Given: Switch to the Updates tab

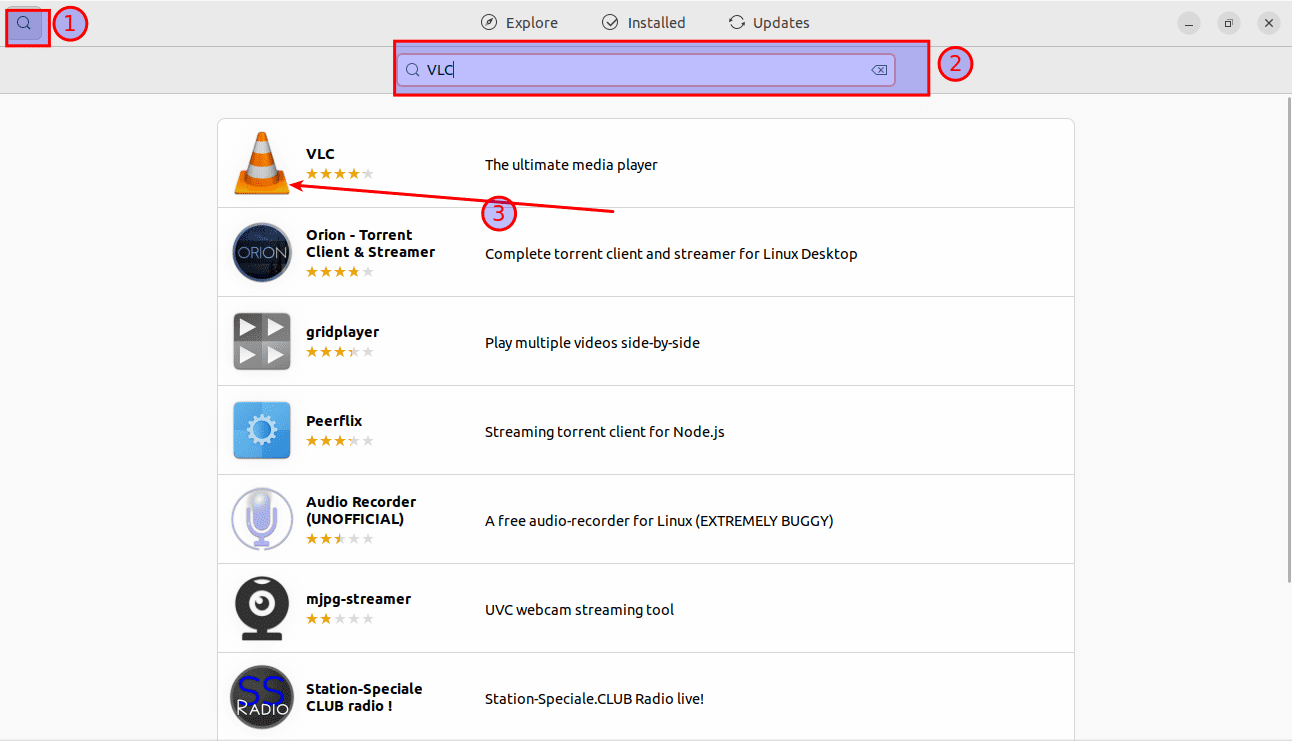Looking at the screenshot, I should click(769, 23).
